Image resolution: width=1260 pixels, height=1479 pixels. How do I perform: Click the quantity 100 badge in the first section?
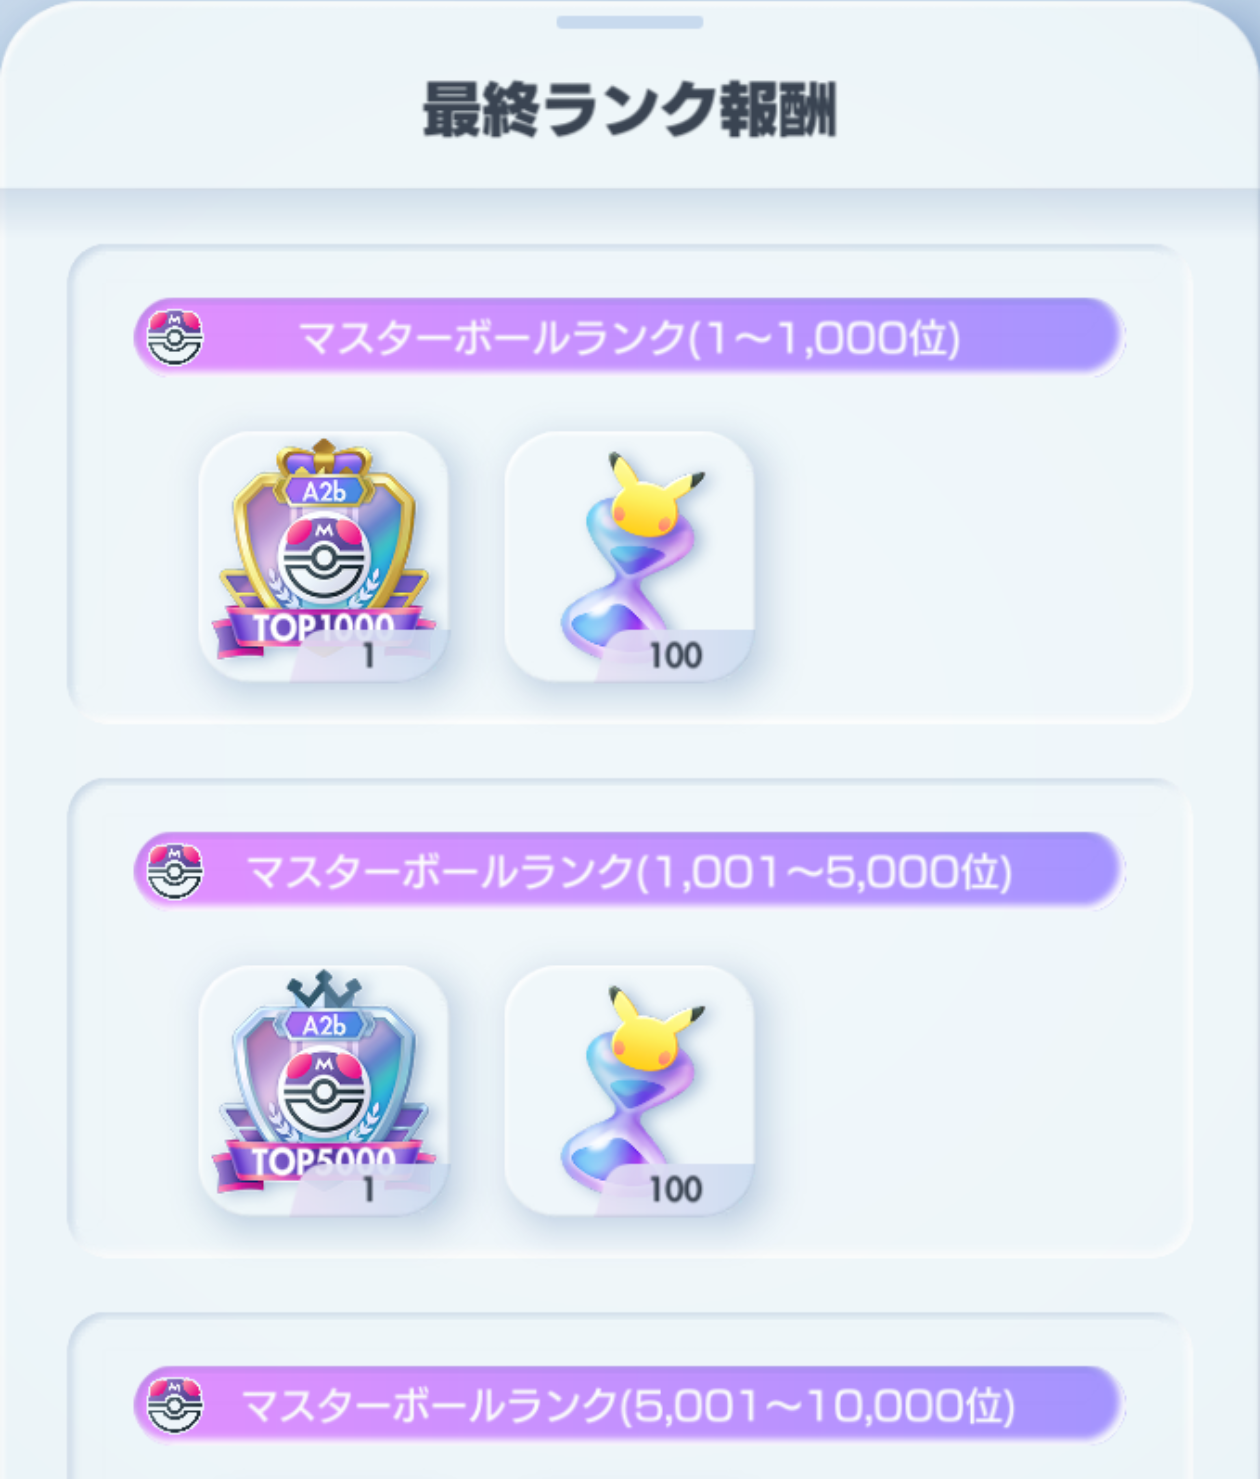coord(675,655)
